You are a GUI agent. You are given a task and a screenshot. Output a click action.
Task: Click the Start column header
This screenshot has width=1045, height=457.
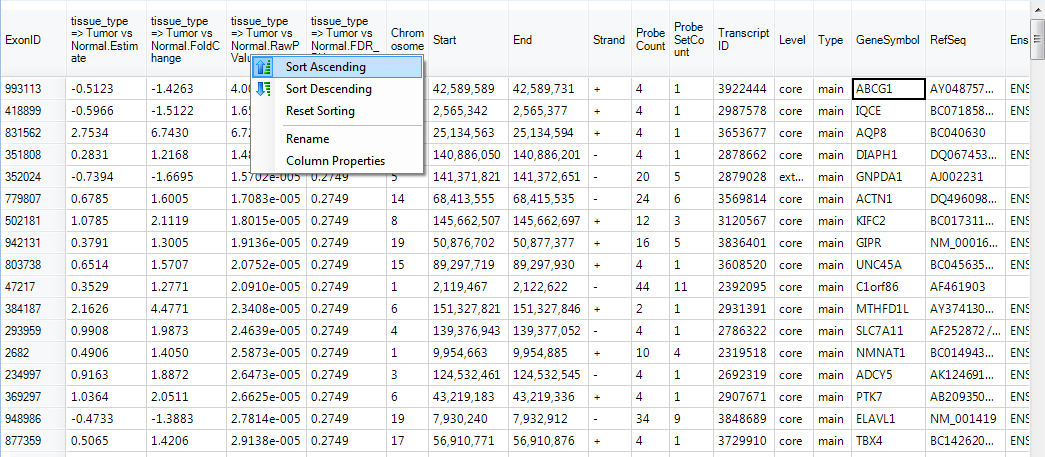point(468,40)
